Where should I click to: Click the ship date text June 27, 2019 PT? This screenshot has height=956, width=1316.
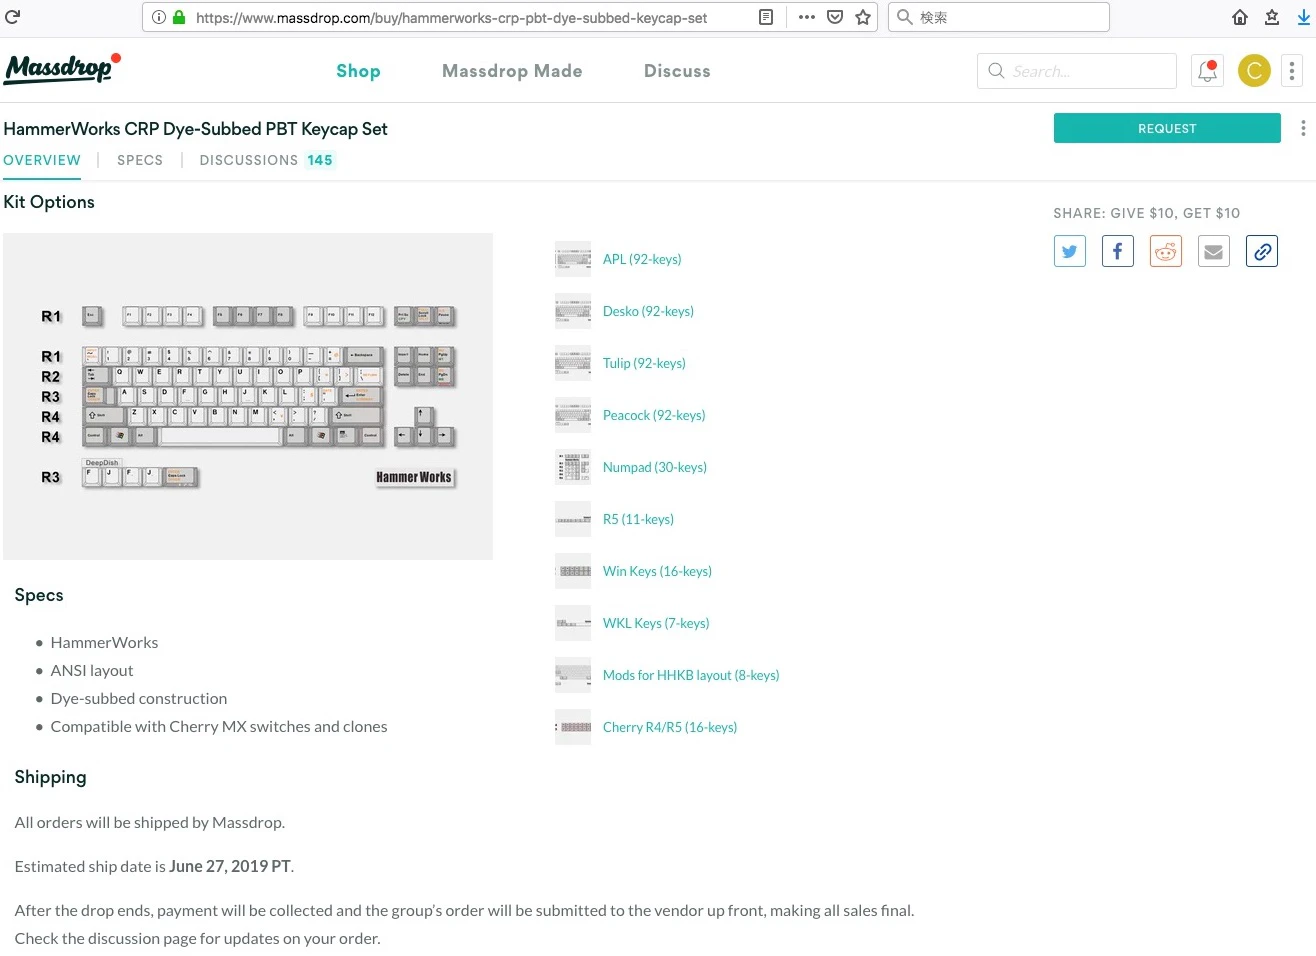[x=230, y=866]
